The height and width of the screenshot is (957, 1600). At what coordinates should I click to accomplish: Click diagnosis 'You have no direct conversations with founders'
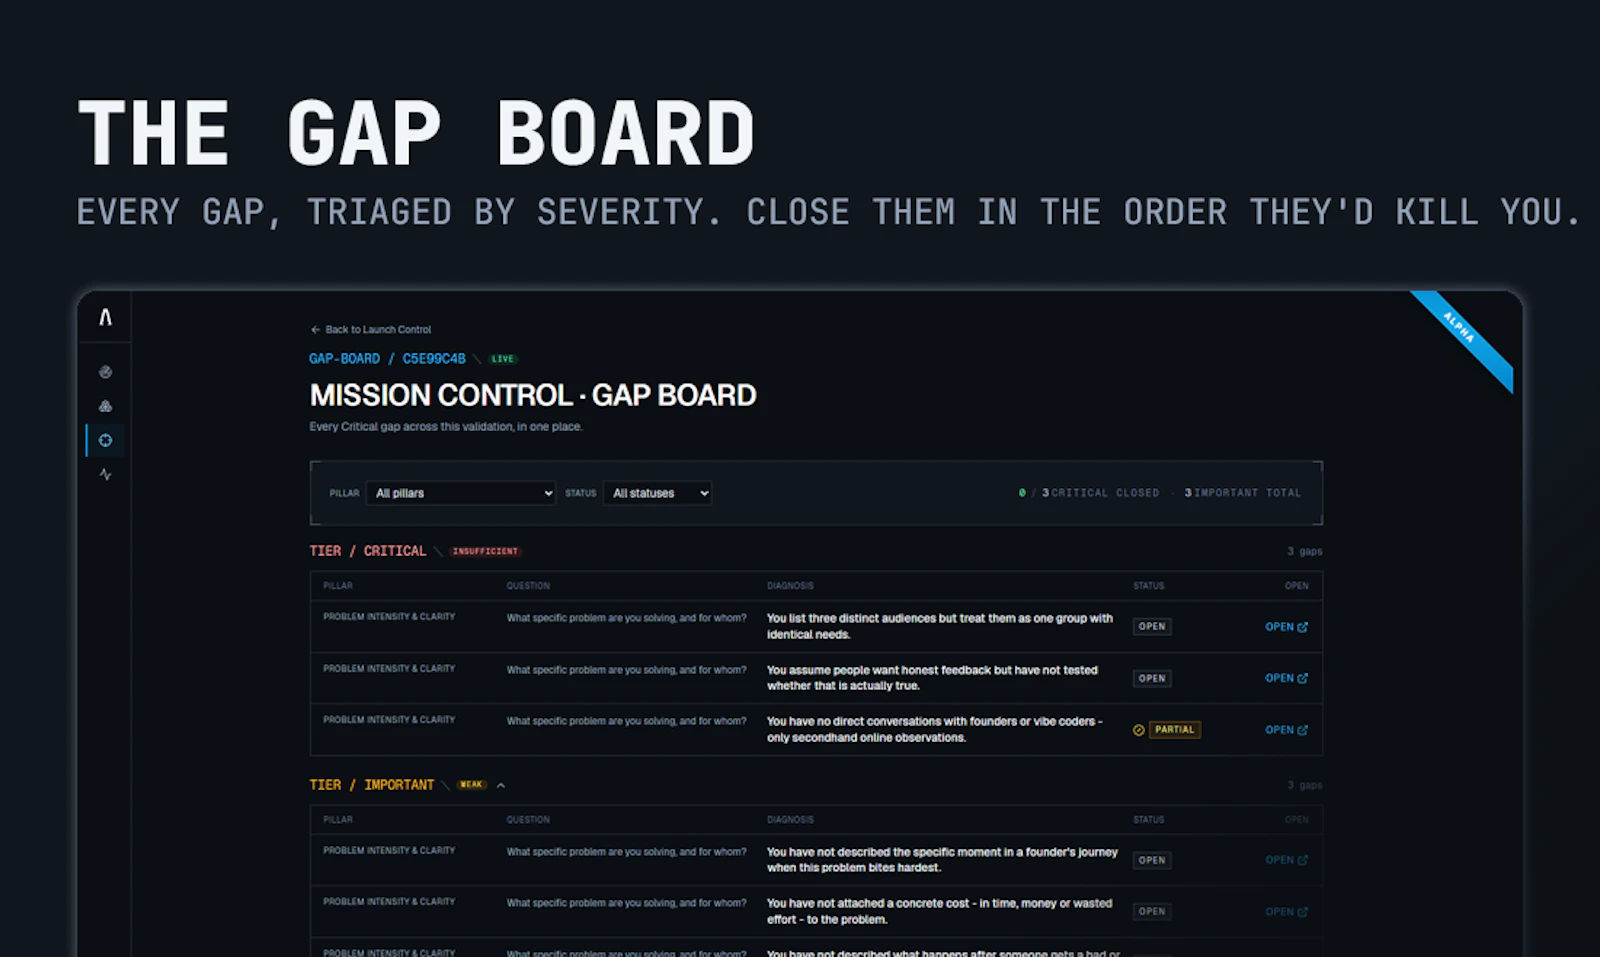[x=934, y=729]
